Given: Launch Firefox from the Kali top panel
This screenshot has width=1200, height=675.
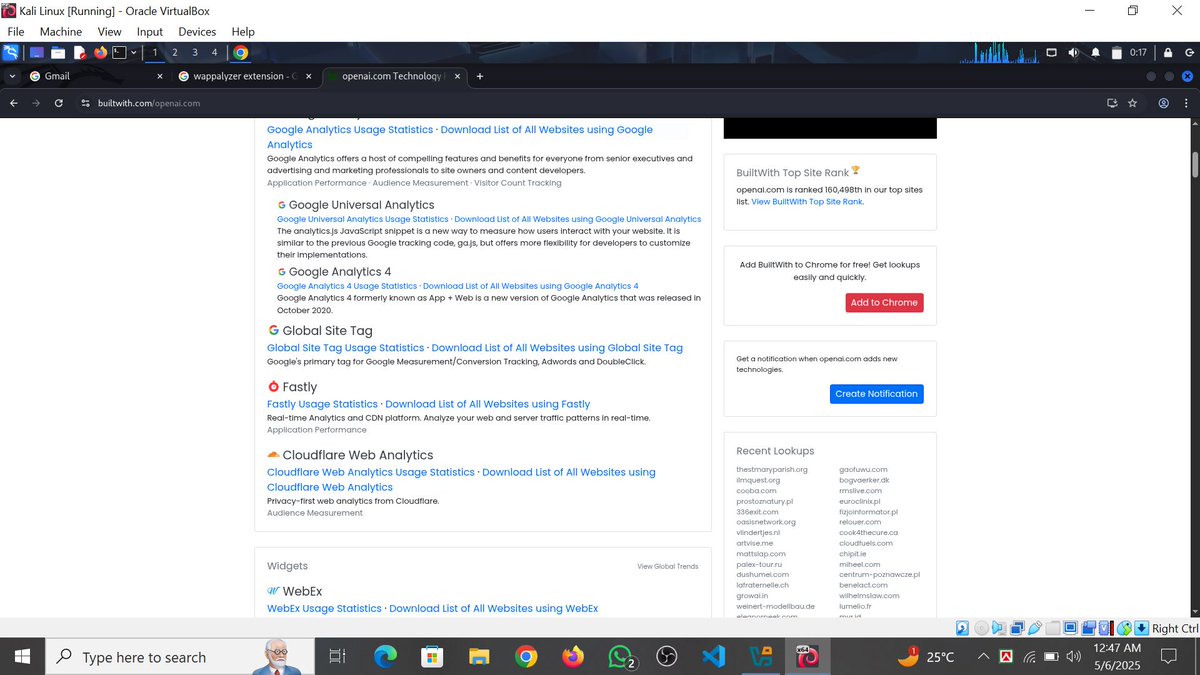Looking at the screenshot, I should pyautogui.click(x=100, y=52).
